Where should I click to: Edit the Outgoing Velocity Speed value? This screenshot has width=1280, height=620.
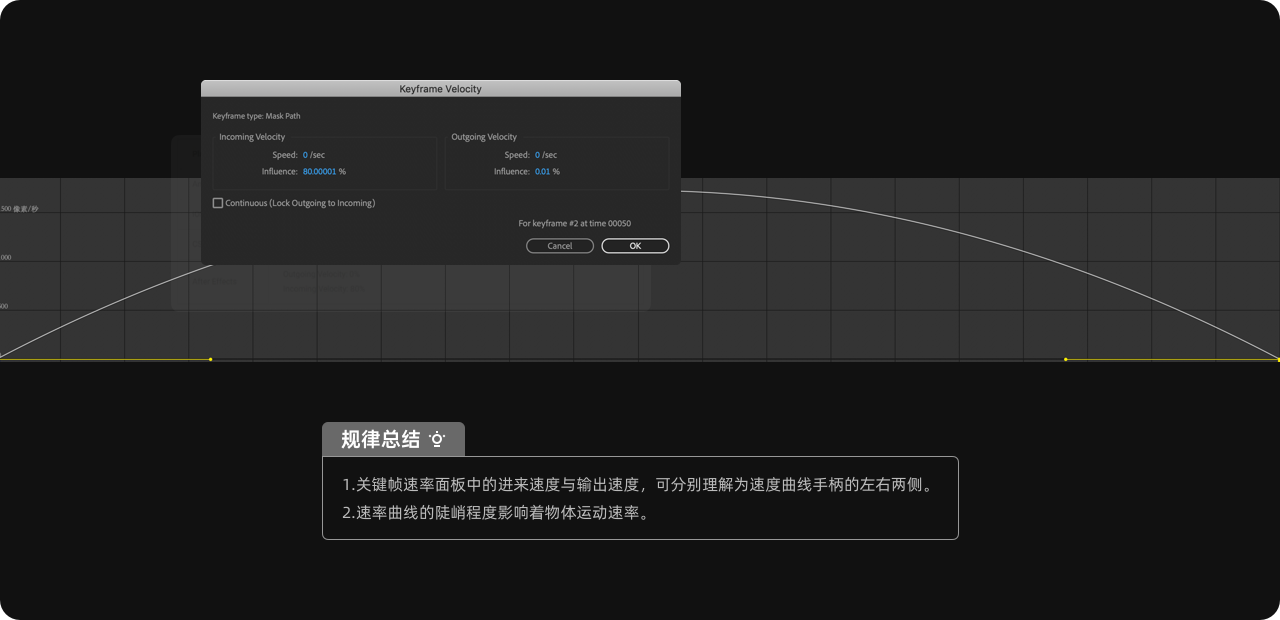537,155
